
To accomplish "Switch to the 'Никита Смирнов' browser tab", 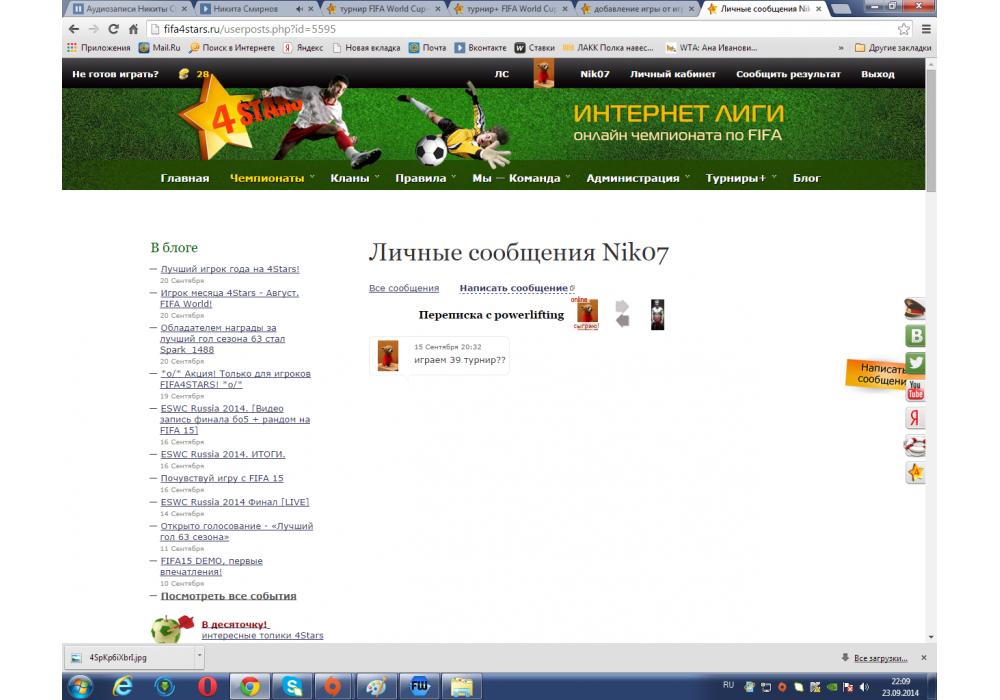I will 255,9.
